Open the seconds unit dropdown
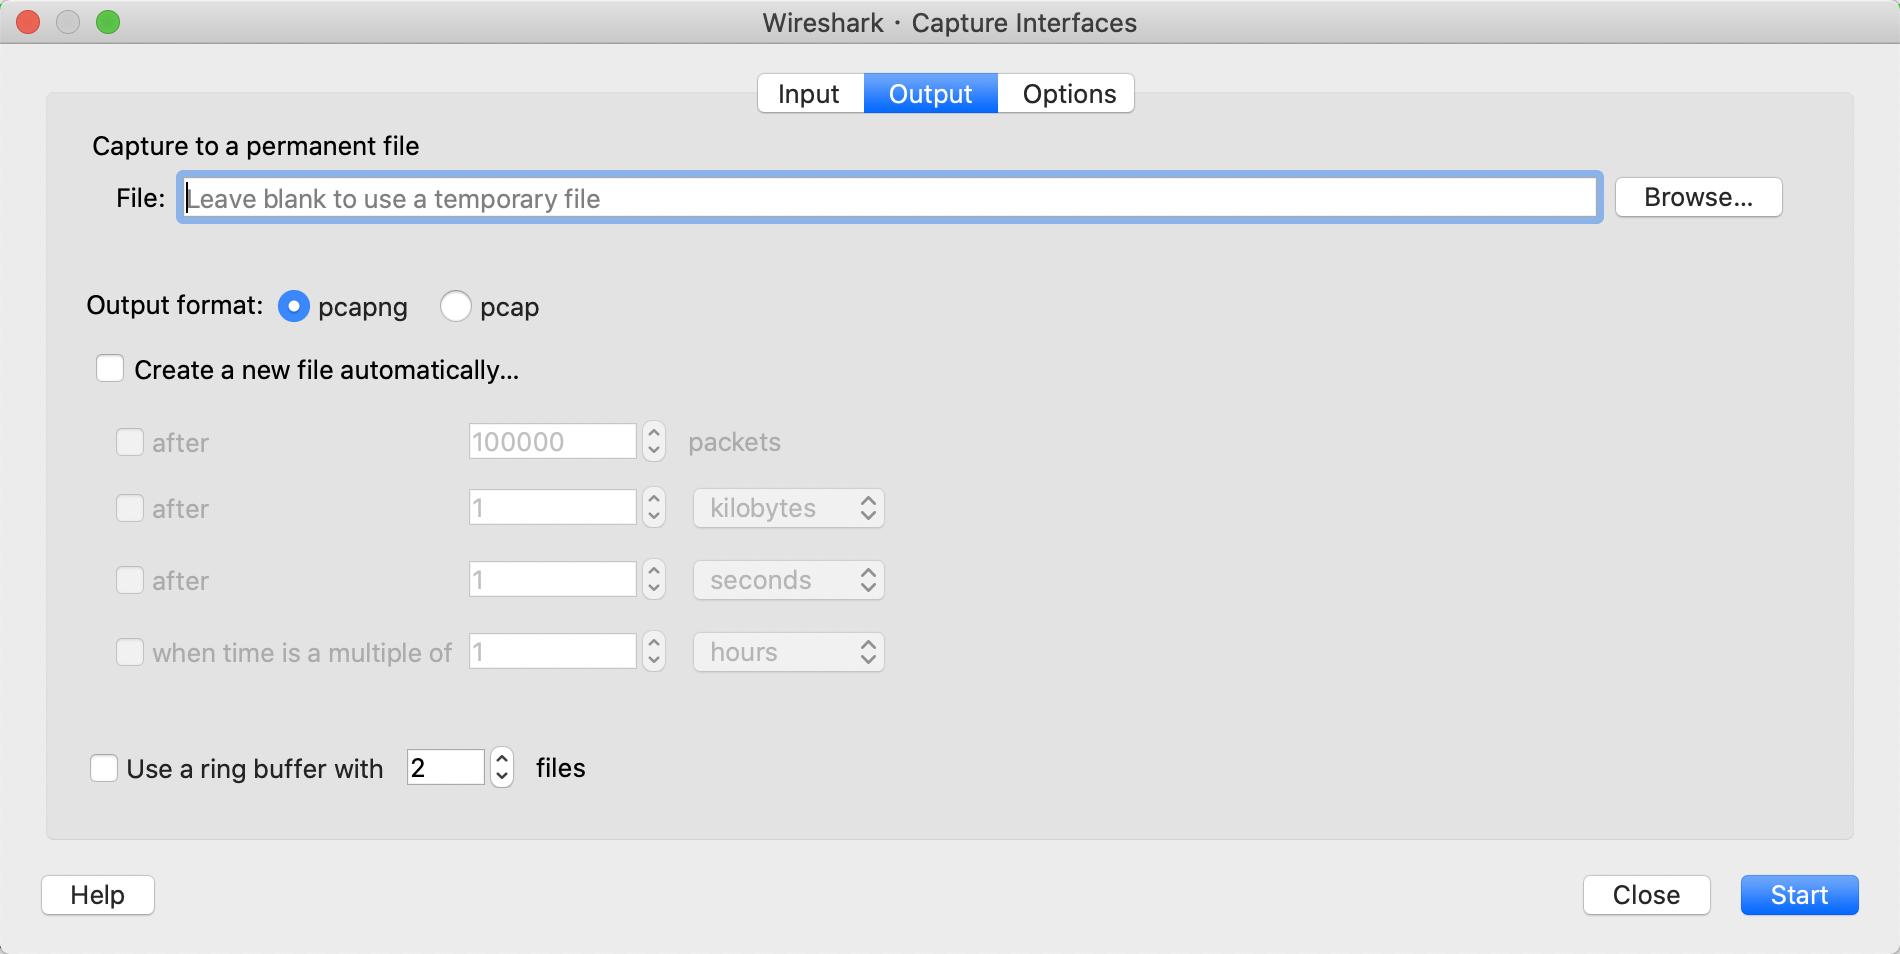The width and height of the screenshot is (1900, 954). point(789,580)
